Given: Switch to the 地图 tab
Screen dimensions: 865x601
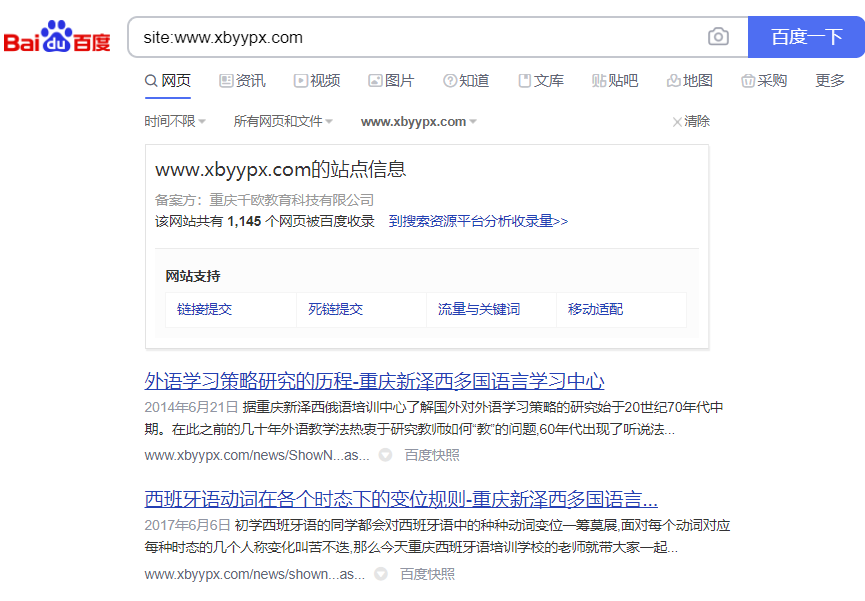Looking at the screenshot, I should click(690, 81).
